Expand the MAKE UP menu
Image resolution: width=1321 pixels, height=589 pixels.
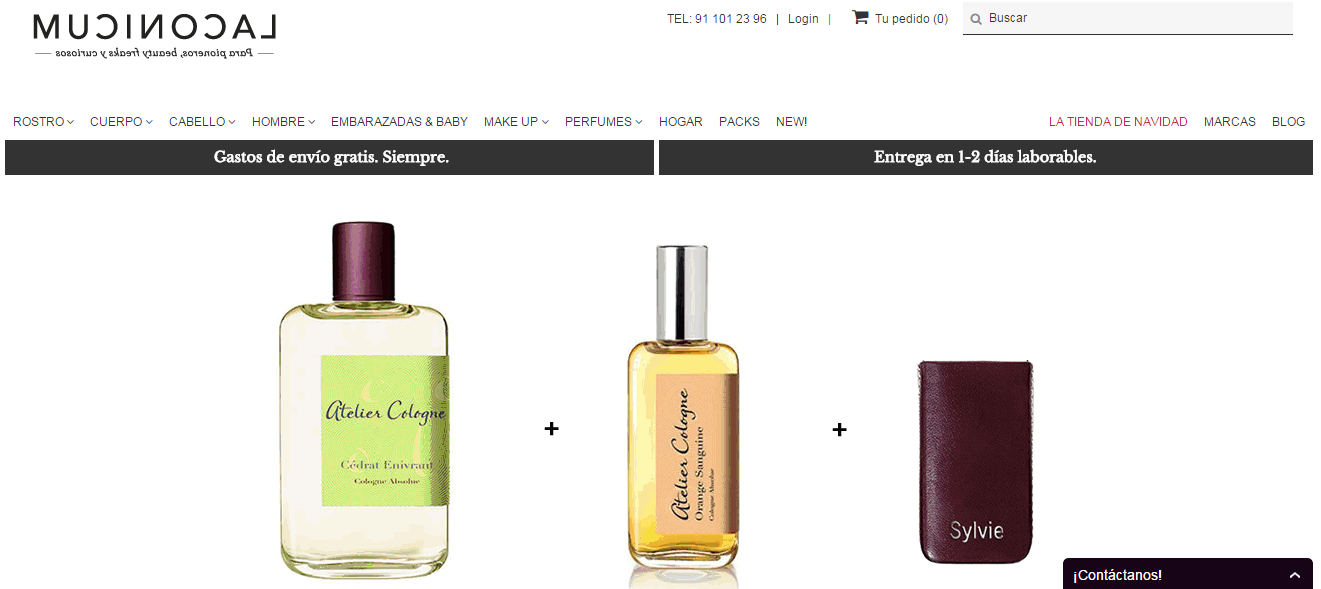[x=516, y=122]
